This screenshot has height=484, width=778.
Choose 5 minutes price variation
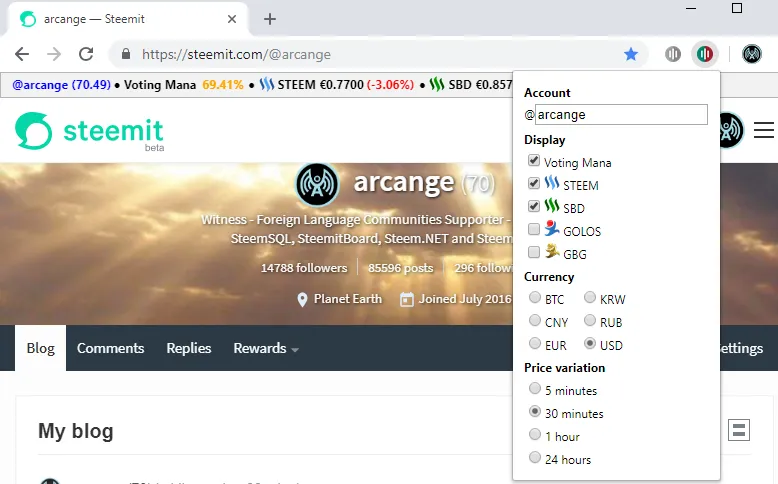pos(534,388)
